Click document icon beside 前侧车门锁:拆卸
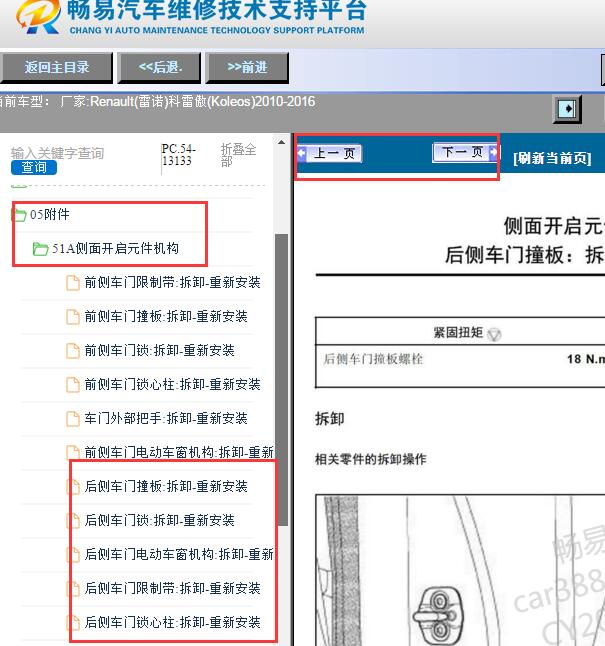Screen dimensions: 605x646 pyautogui.click(x=73, y=351)
